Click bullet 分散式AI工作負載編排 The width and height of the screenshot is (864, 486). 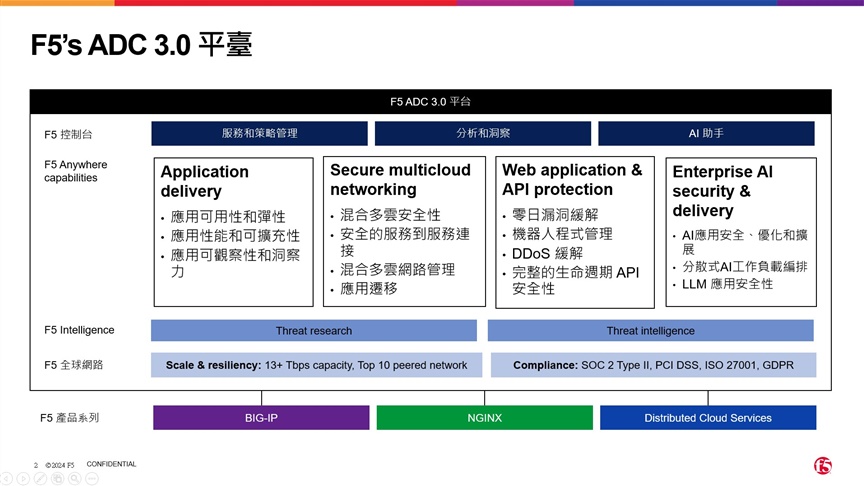[744, 267]
